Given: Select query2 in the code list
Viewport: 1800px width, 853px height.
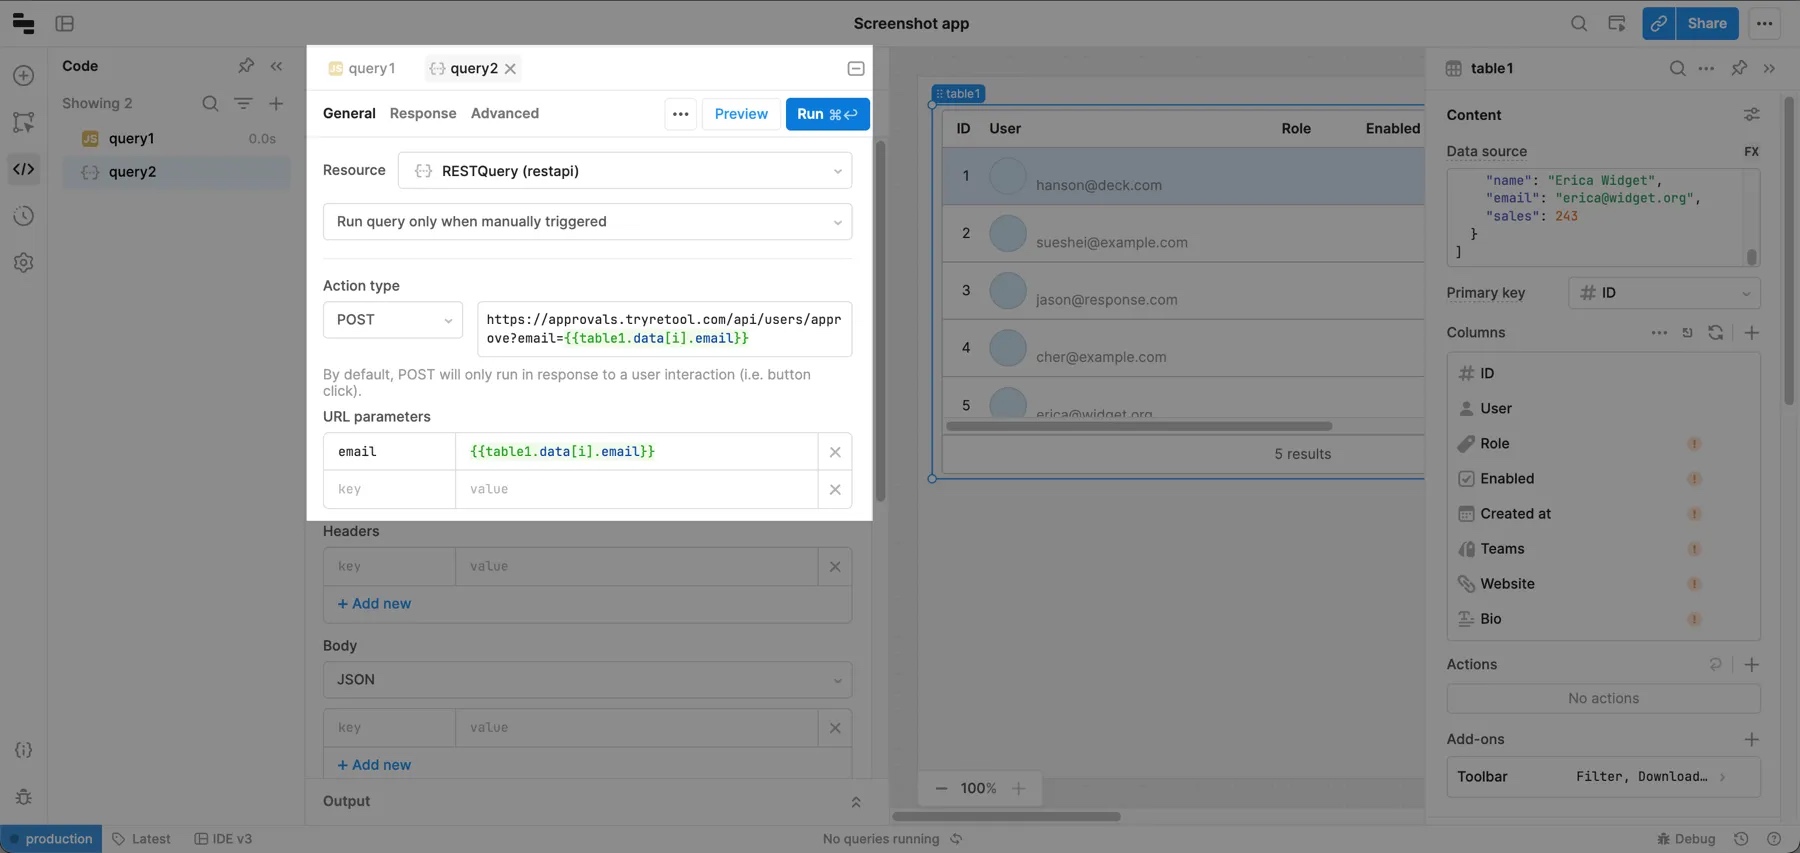Looking at the screenshot, I should point(177,172).
